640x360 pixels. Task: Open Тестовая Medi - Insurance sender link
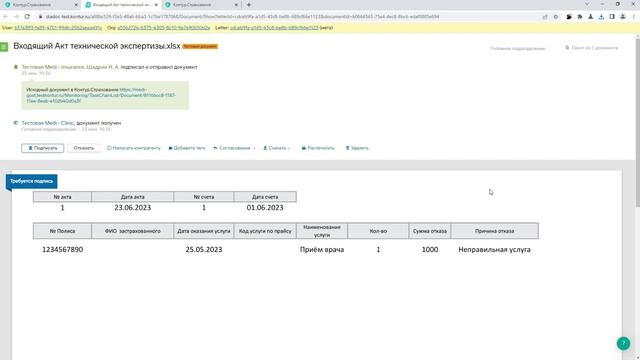point(70,67)
